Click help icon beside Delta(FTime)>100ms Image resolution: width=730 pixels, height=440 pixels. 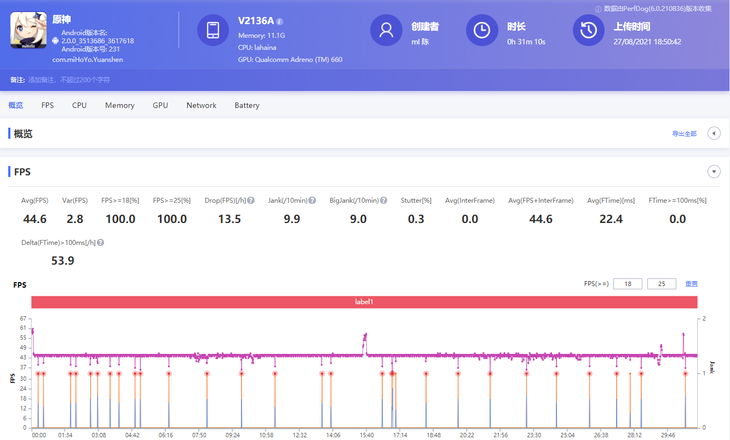(101, 243)
